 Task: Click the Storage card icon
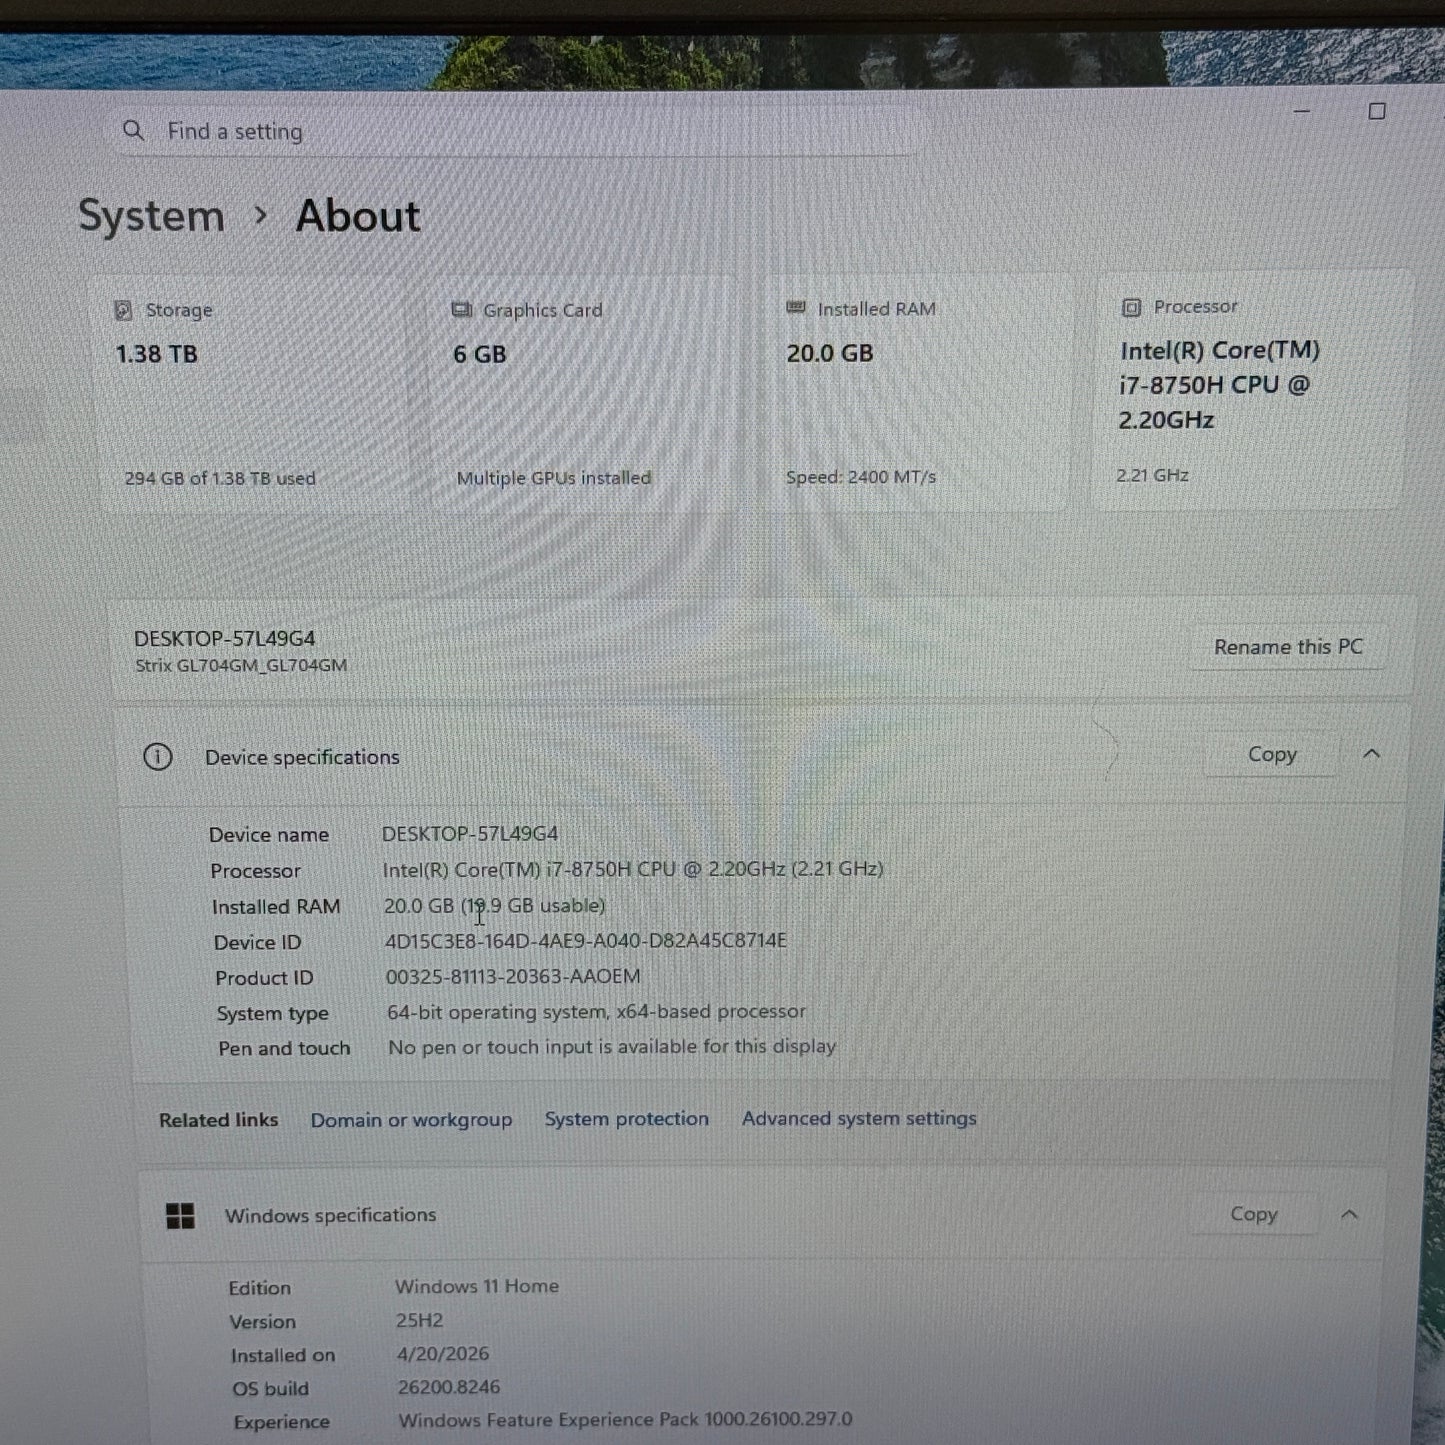coord(123,310)
